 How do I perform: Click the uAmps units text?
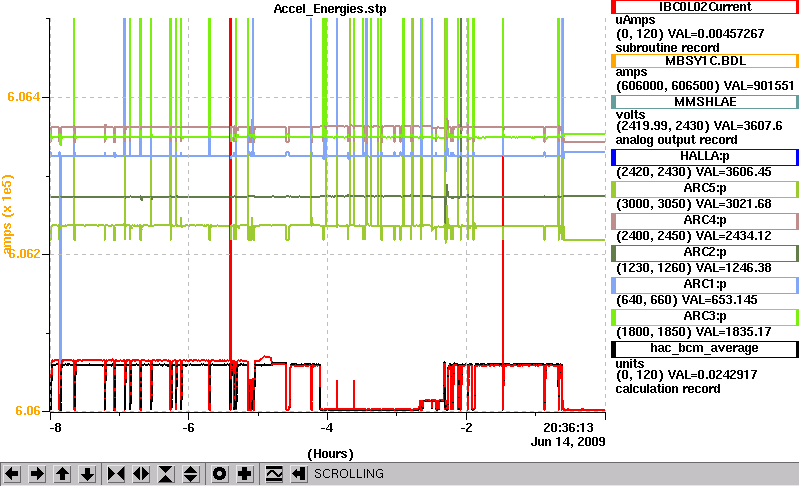[x=635, y=20]
